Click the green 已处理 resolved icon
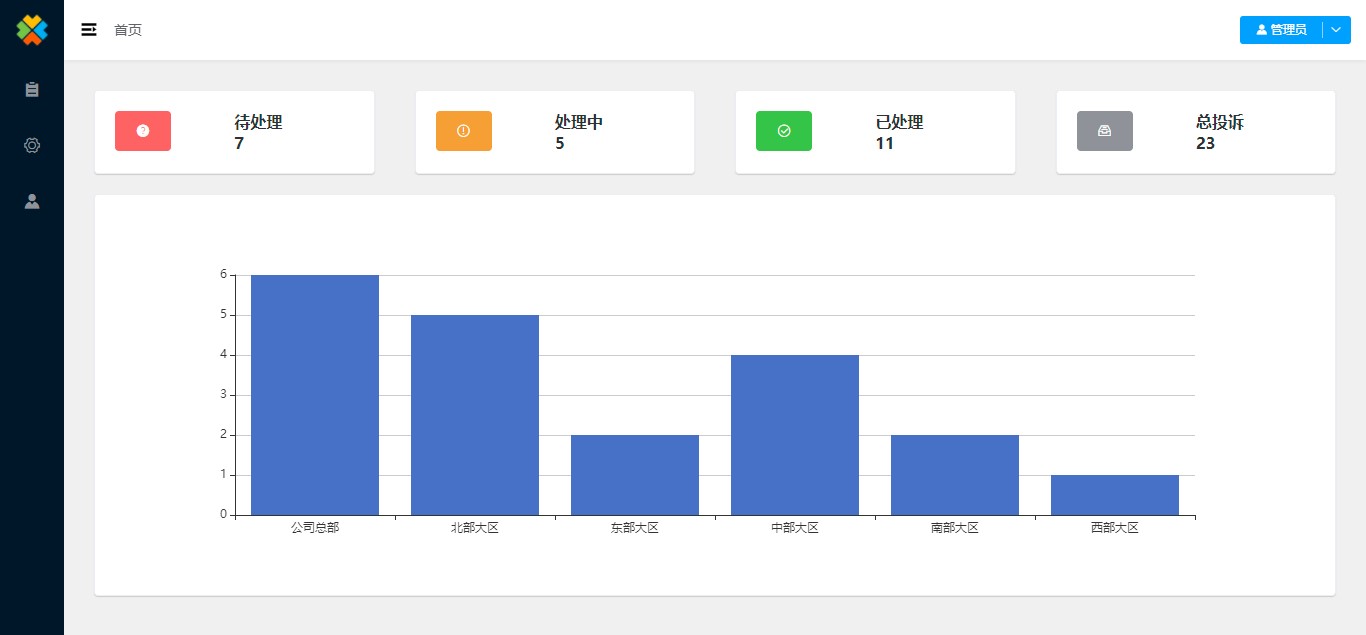This screenshot has width=1366, height=635. pyautogui.click(x=783, y=131)
